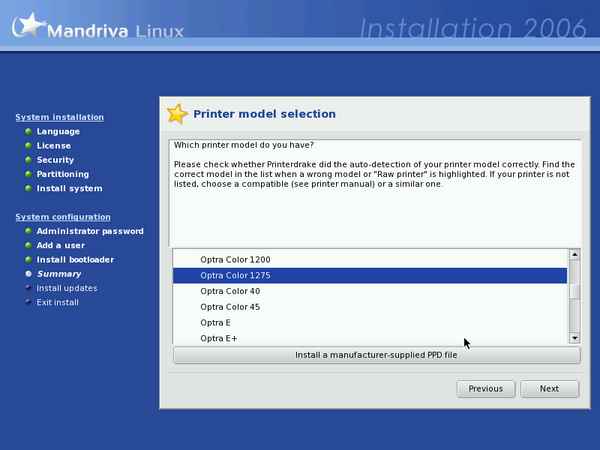Click the Partitioning step in sidebar
The height and width of the screenshot is (450, 600).
pos(63,174)
